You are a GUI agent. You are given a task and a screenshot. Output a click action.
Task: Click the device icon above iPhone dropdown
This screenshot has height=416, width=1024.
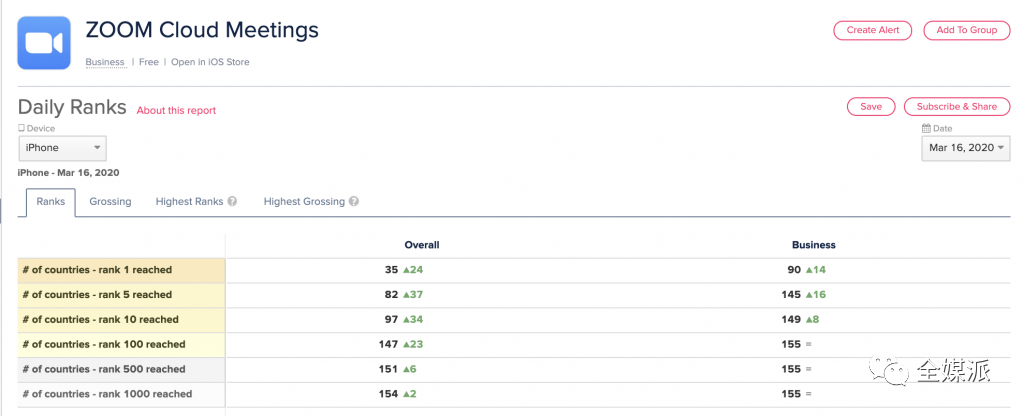[22, 129]
